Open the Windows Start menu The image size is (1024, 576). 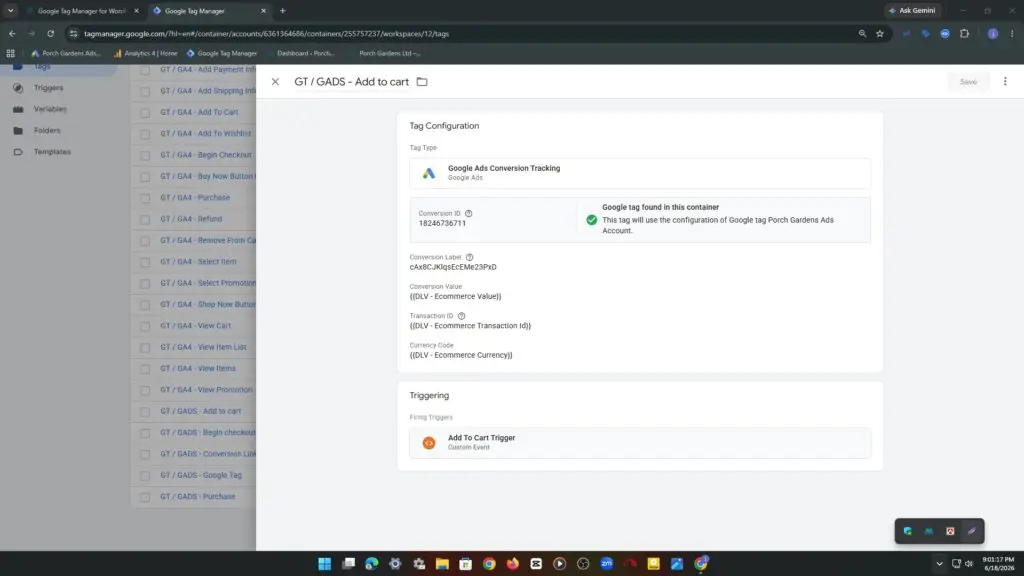tap(325, 564)
